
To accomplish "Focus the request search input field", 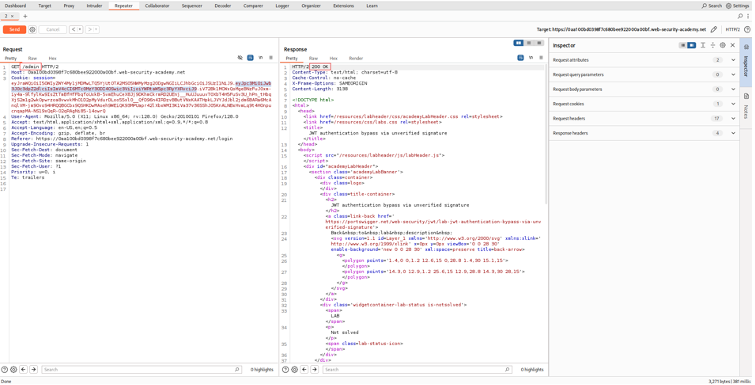I will point(141,370).
